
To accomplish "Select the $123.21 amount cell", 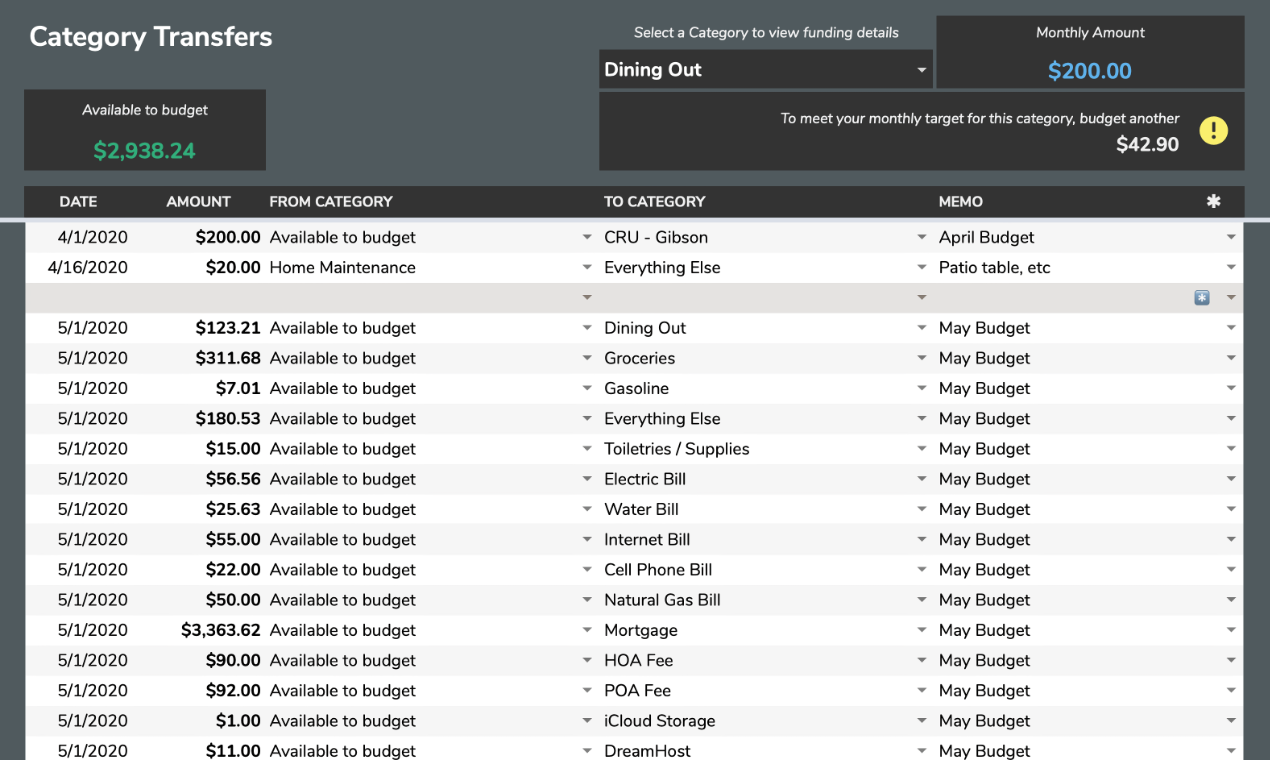I will [x=228, y=328].
